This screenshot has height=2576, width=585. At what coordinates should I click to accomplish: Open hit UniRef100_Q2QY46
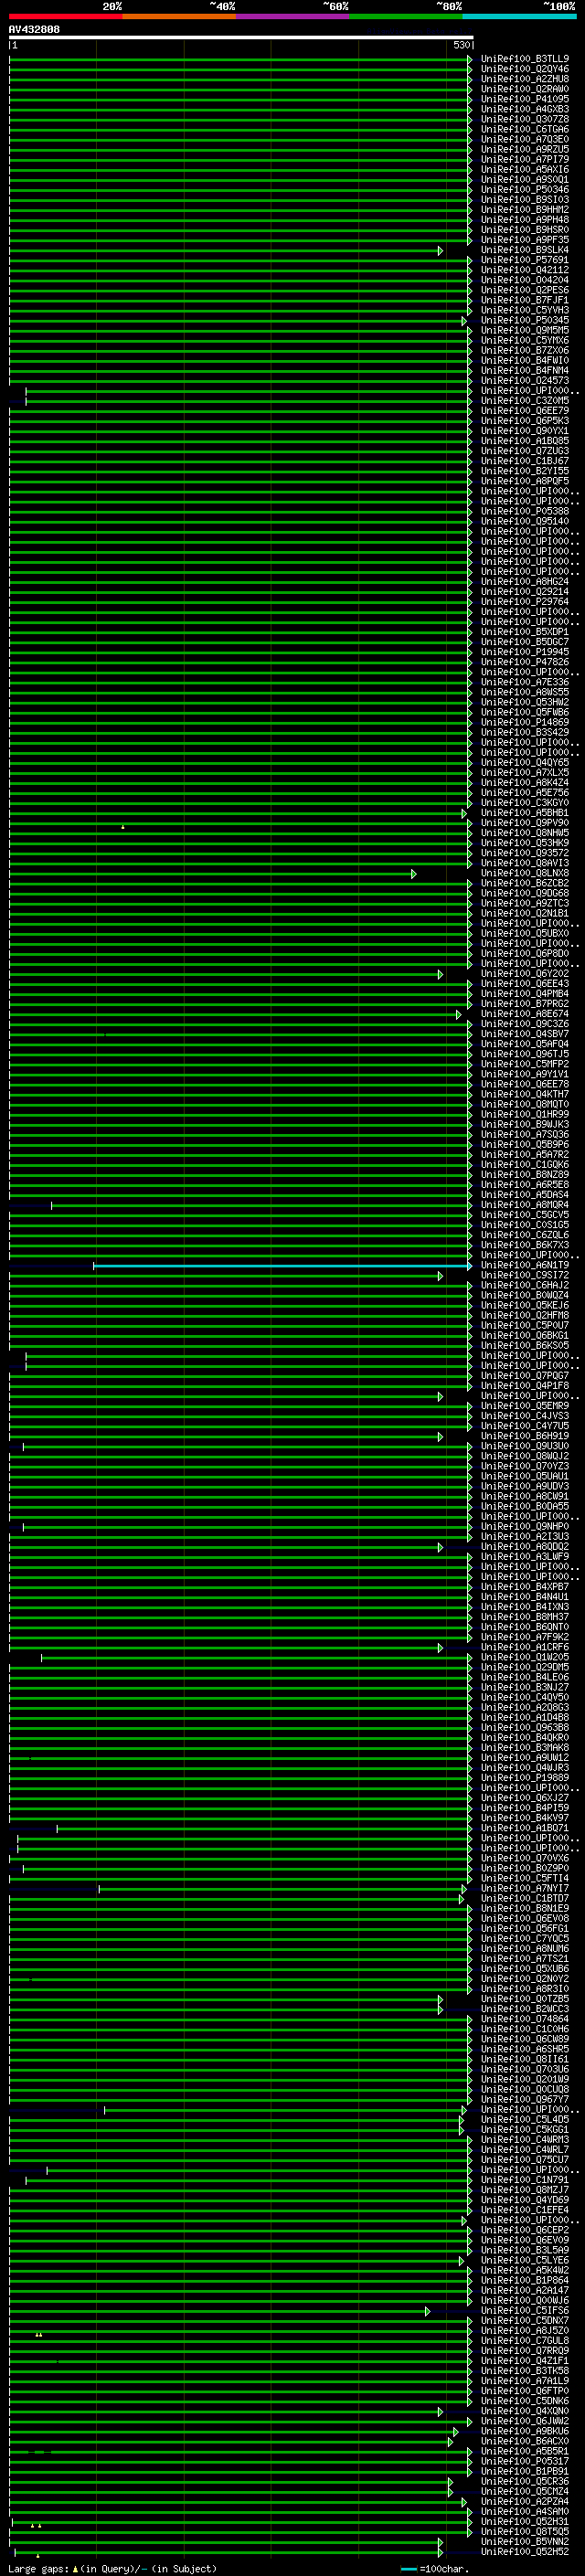[525, 69]
